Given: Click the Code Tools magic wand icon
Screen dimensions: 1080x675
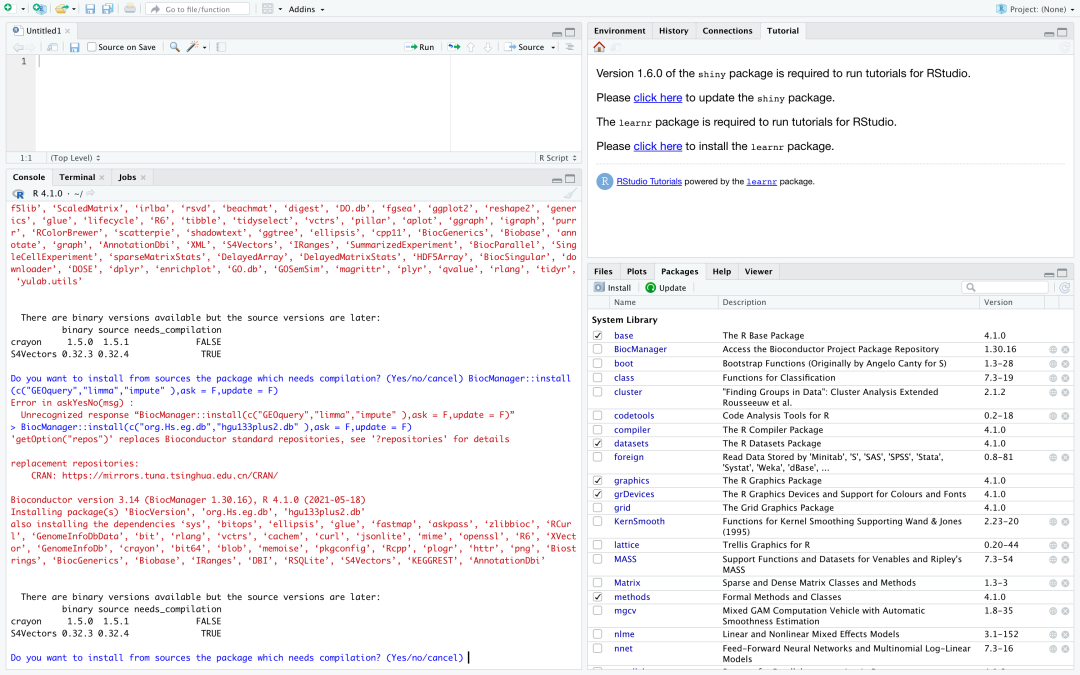Looking at the screenshot, I should (x=193, y=47).
